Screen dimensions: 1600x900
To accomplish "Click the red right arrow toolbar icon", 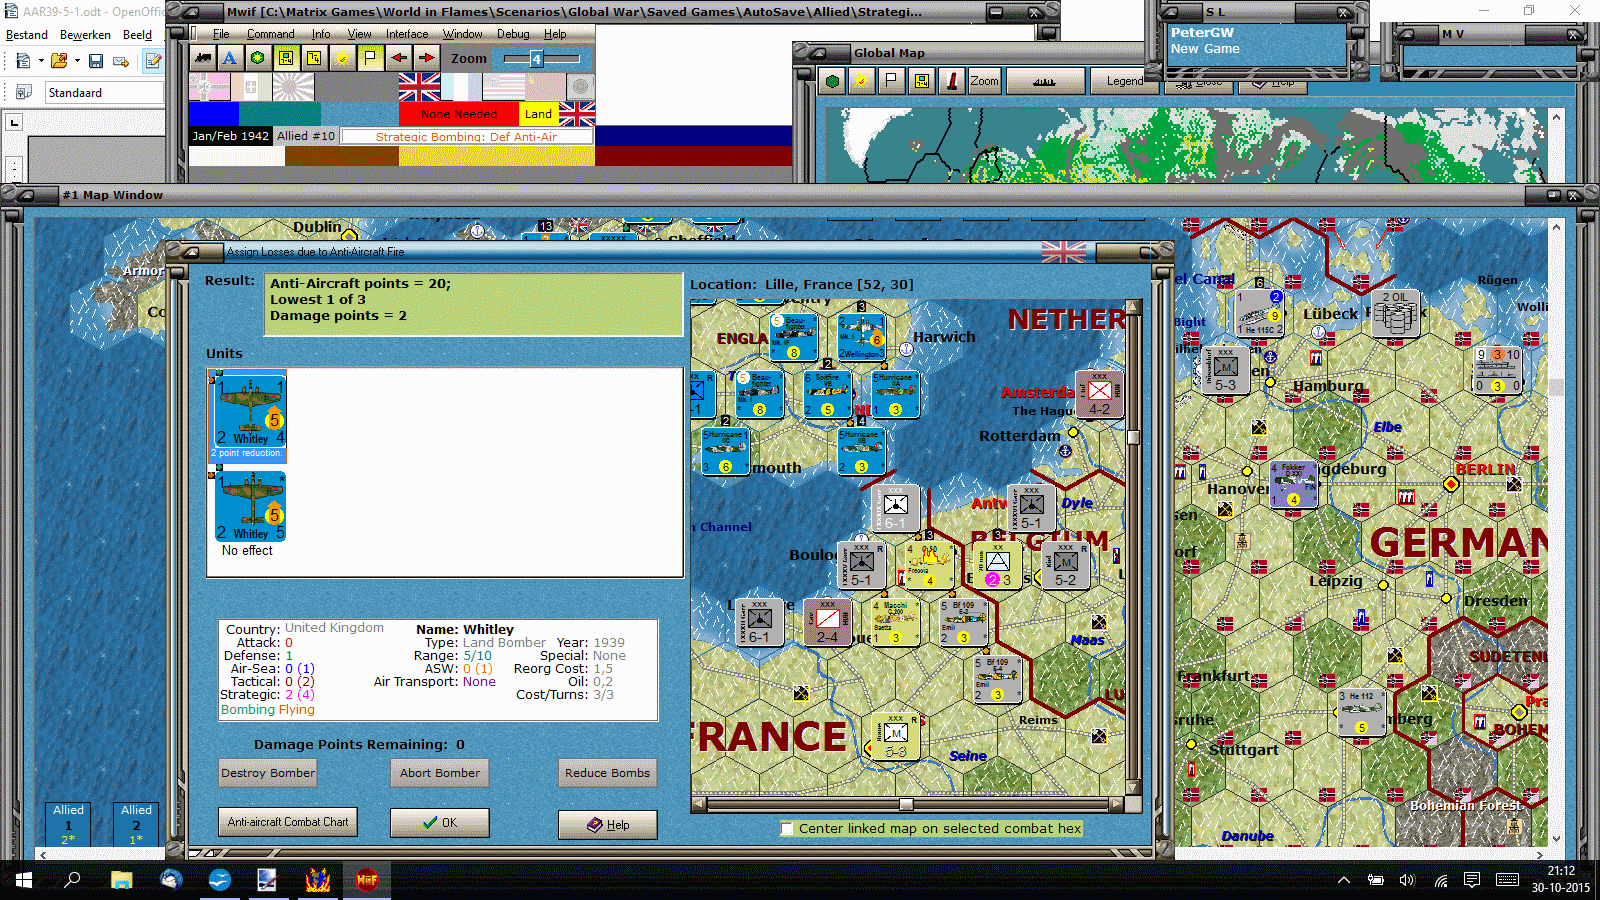I will pyautogui.click(x=427, y=58).
